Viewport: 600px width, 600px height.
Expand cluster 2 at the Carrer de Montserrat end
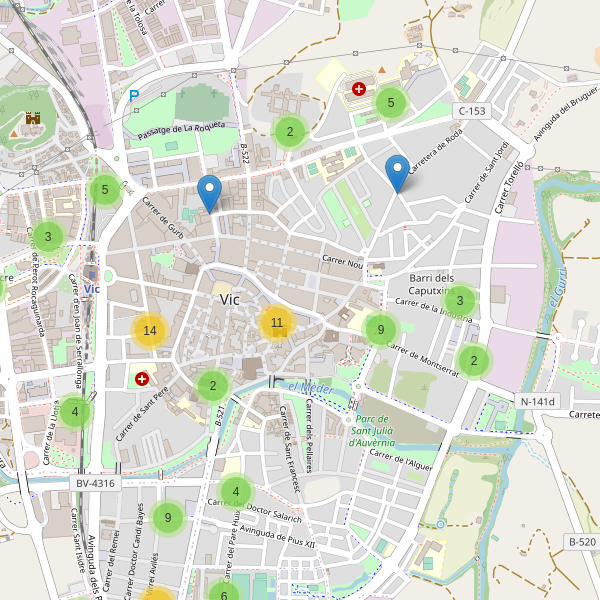[474, 360]
